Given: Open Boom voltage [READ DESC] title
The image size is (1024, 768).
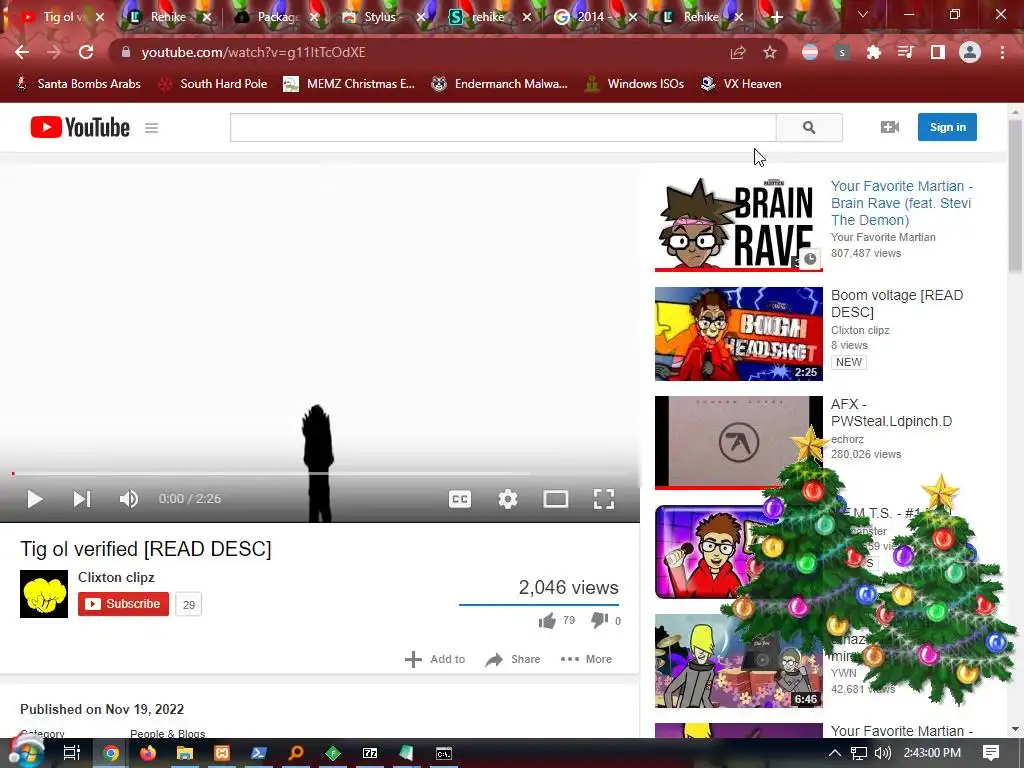Looking at the screenshot, I should [897, 304].
